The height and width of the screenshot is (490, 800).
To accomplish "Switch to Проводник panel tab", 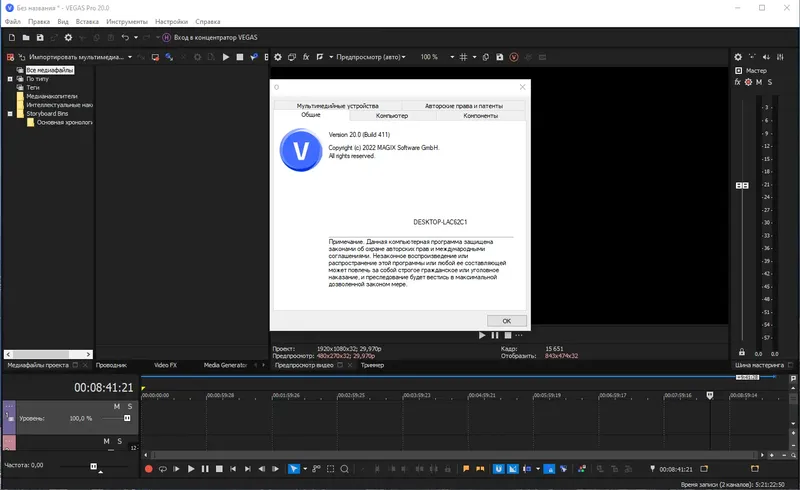I will click(111, 365).
